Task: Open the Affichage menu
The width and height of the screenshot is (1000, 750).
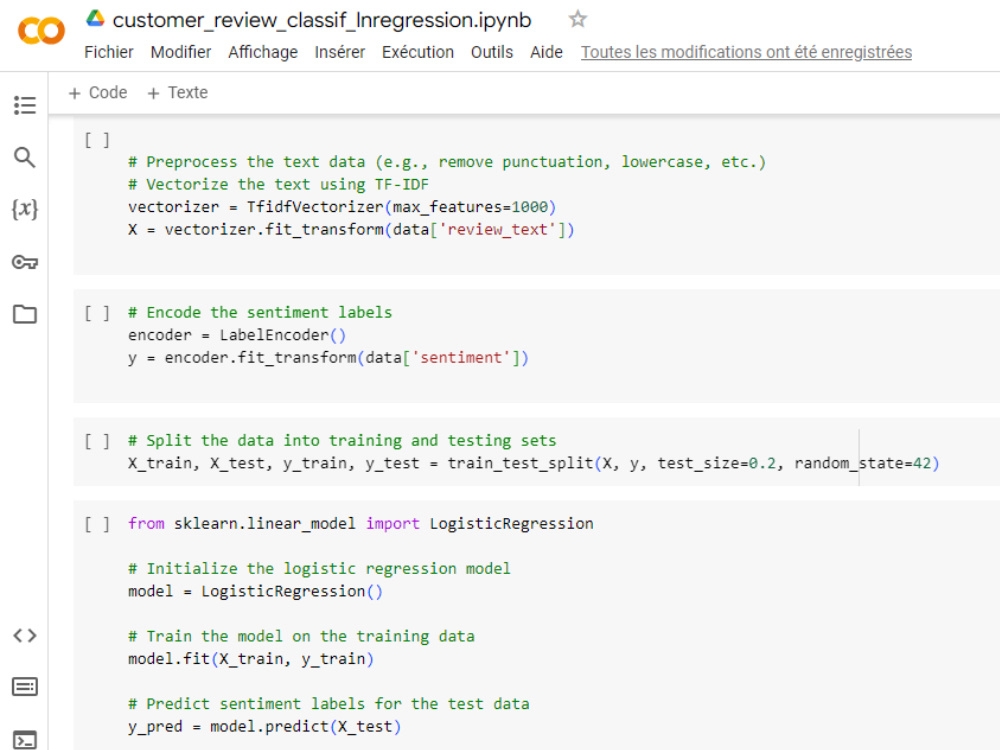Action: pos(263,52)
